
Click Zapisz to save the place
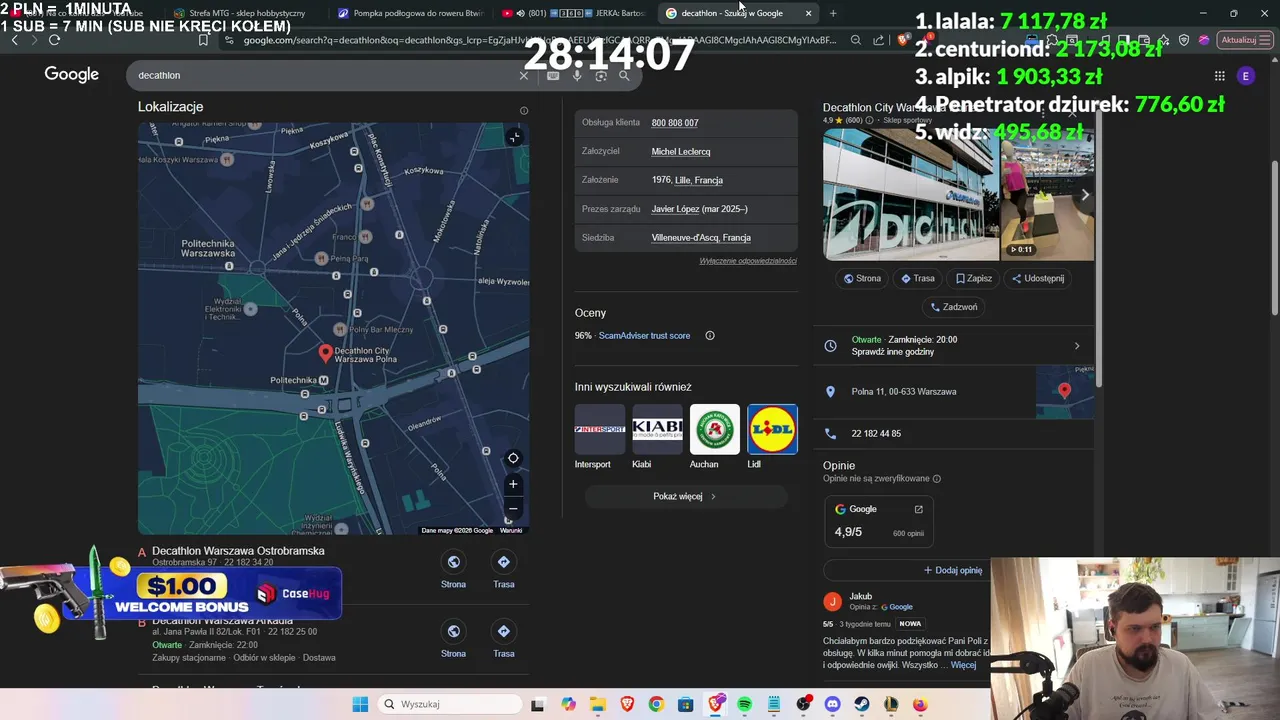click(974, 279)
